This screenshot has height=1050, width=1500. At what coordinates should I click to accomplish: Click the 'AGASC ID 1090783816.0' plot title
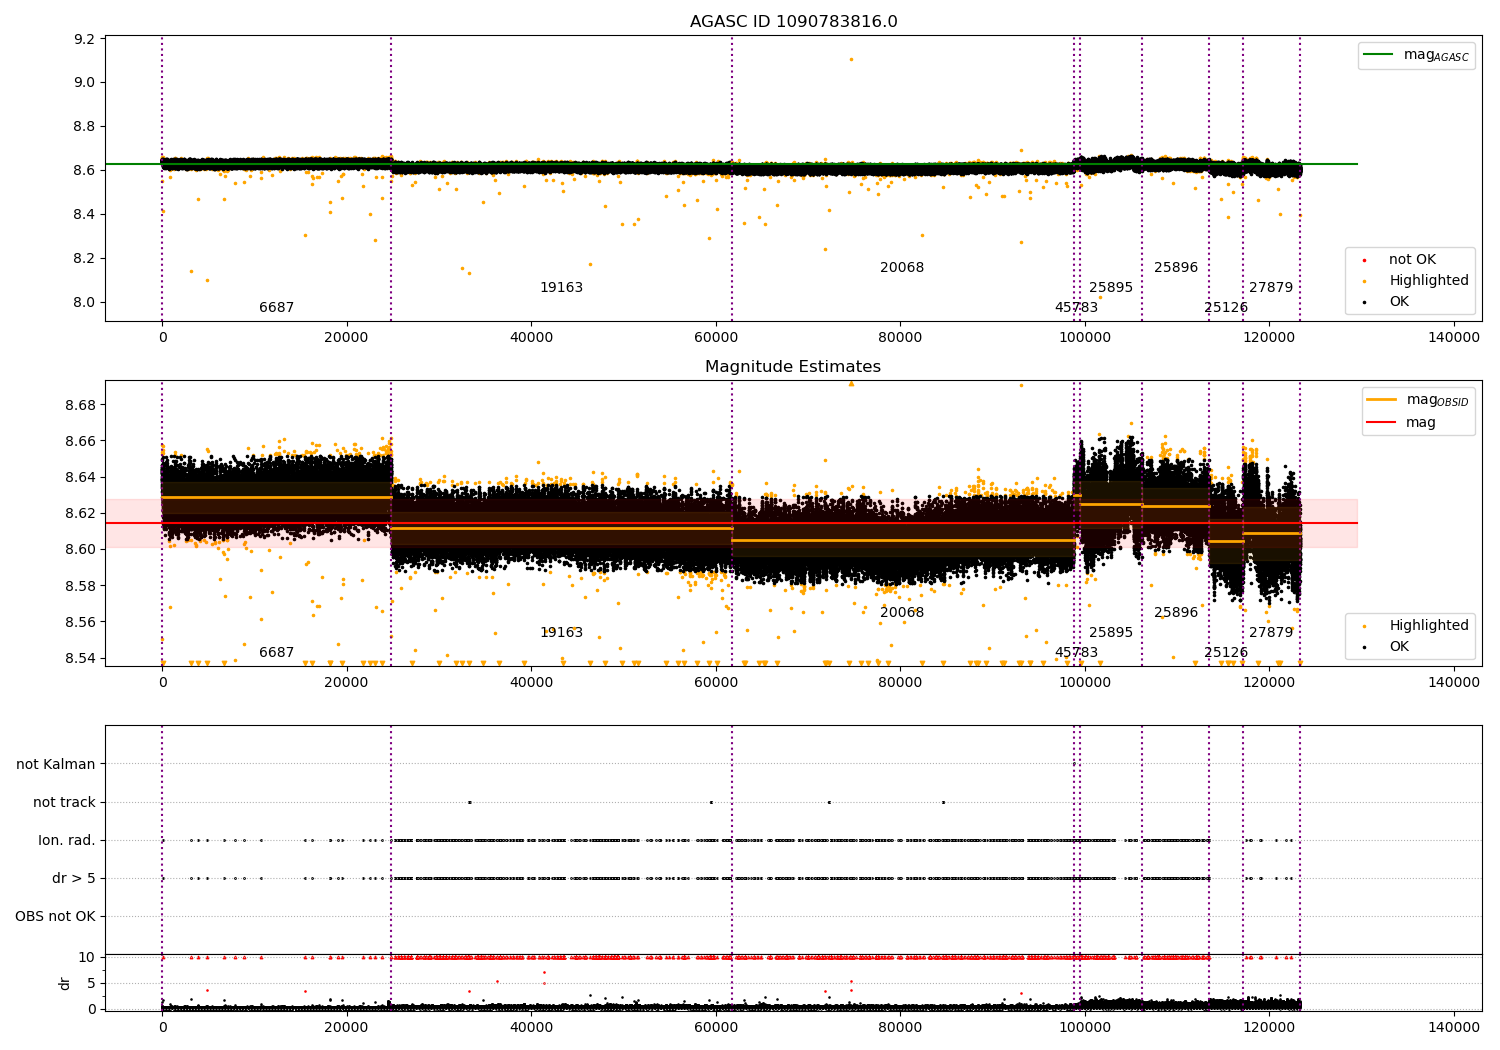click(793, 22)
